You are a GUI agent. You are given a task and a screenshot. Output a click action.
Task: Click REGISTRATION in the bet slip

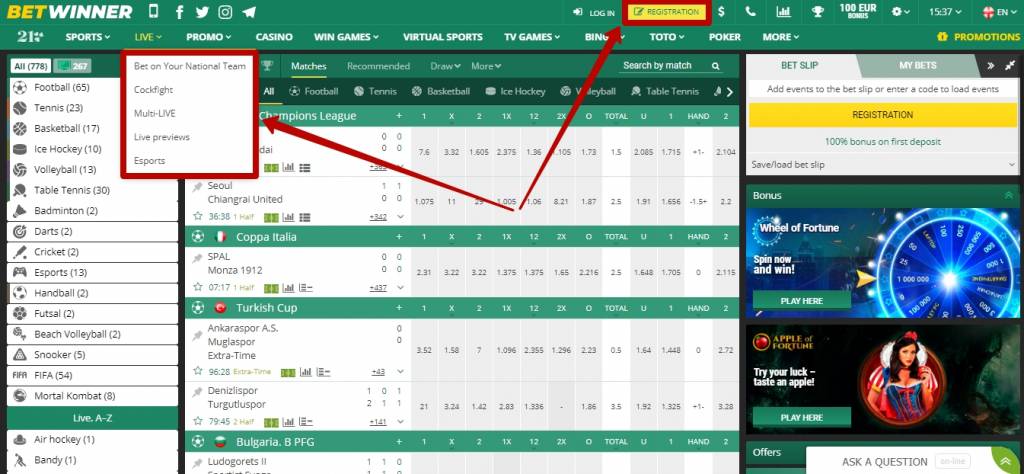(x=882, y=115)
